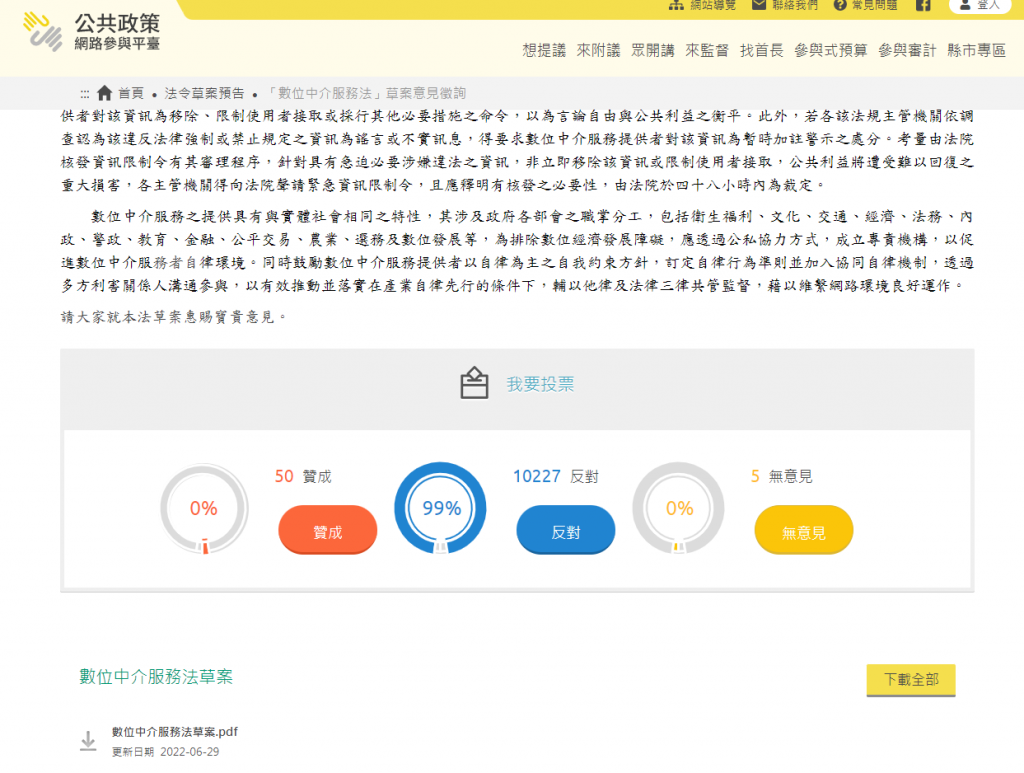Screen dimensions: 1024x773
Task: Vote with the yellow 無意見 button
Action: tap(804, 529)
